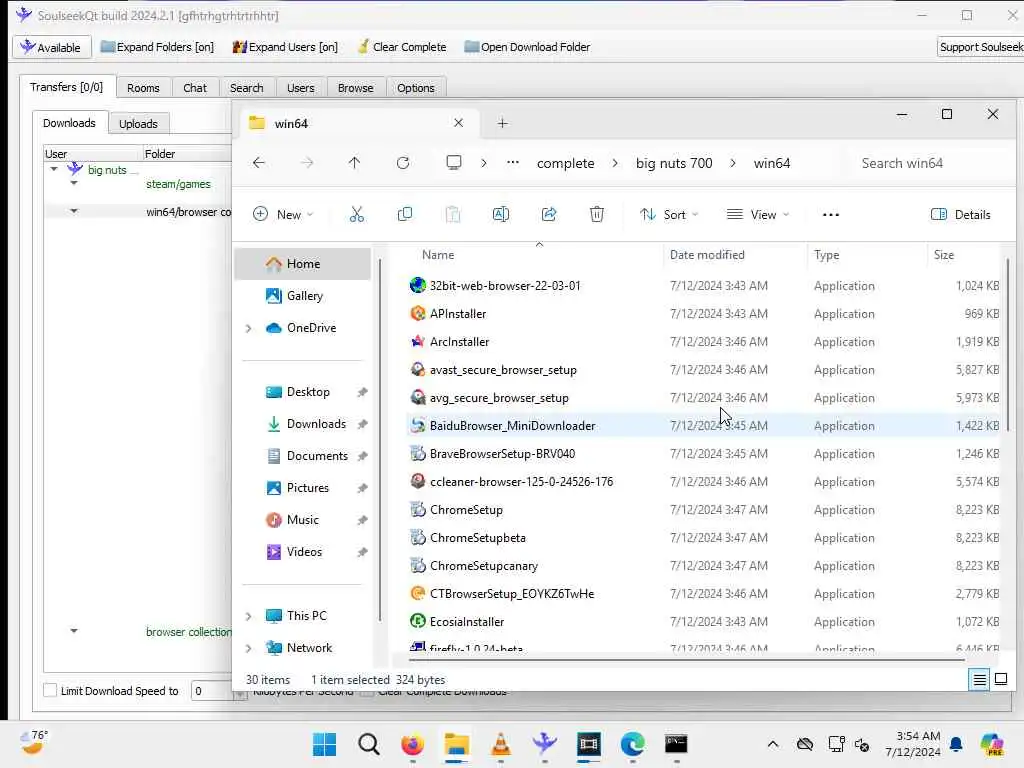Image resolution: width=1024 pixels, height=768 pixels.
Task: Select the 32bit-web-browser-22-03-01 globe icon
Action: [x=417, y=285]
